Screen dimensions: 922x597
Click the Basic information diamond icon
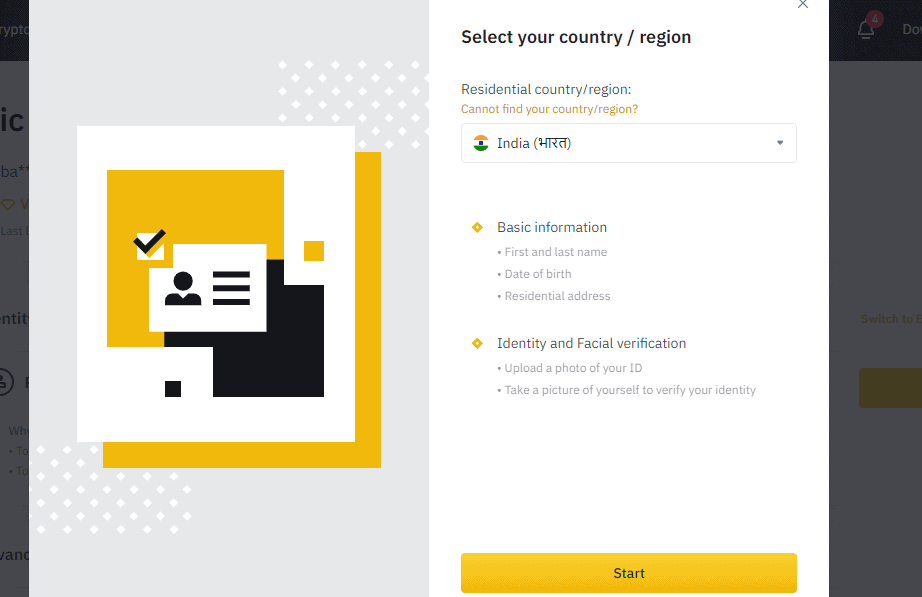[x=477, y=228]
